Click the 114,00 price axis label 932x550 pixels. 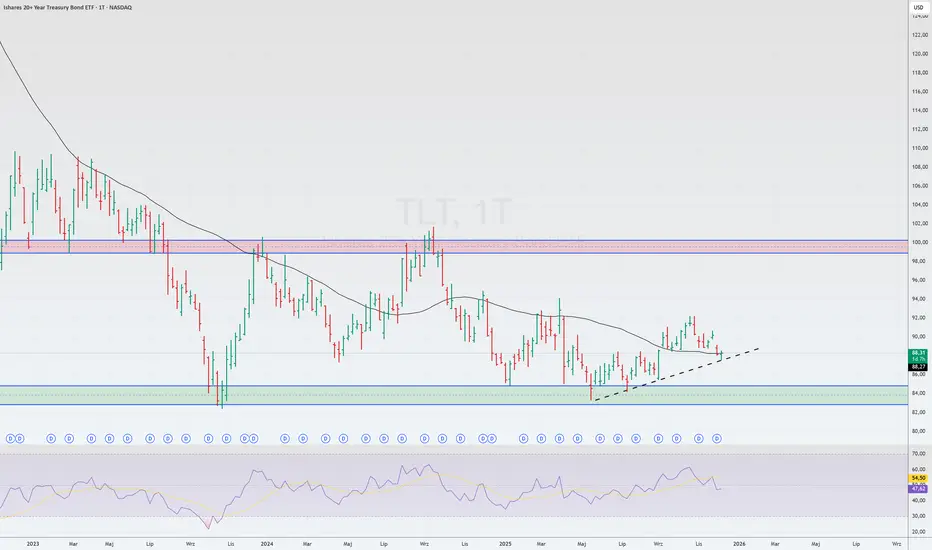920,111
